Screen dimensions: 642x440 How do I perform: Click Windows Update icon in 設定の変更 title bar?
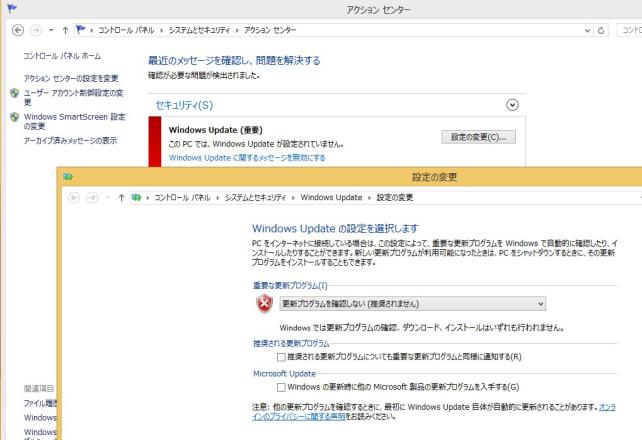coord(68,177)
